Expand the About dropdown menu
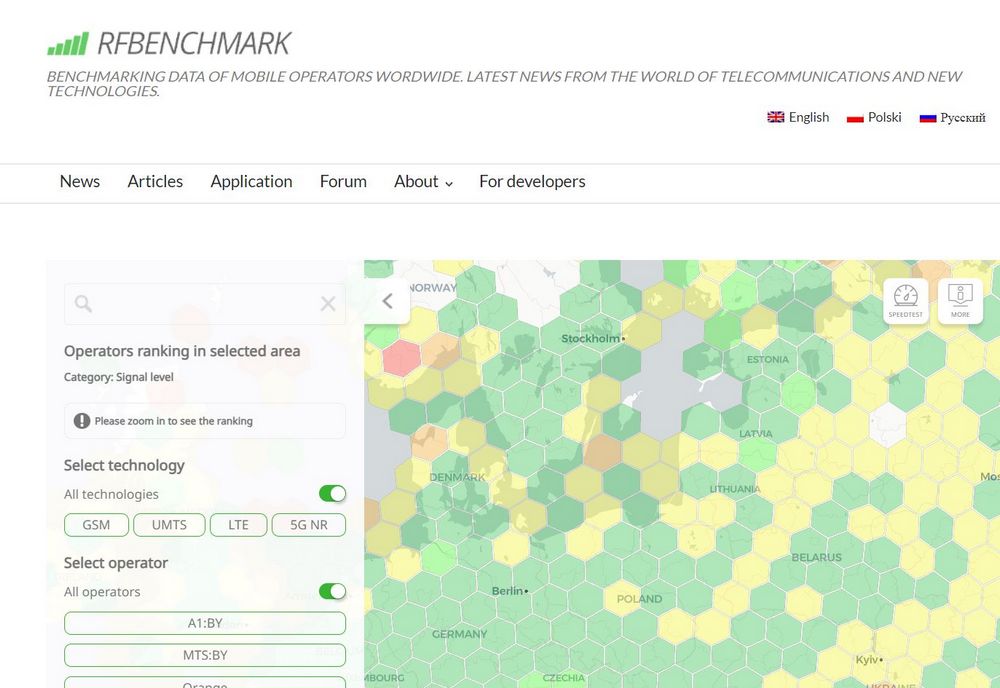Screen dimensions: 1000x688 coord(423,182)
